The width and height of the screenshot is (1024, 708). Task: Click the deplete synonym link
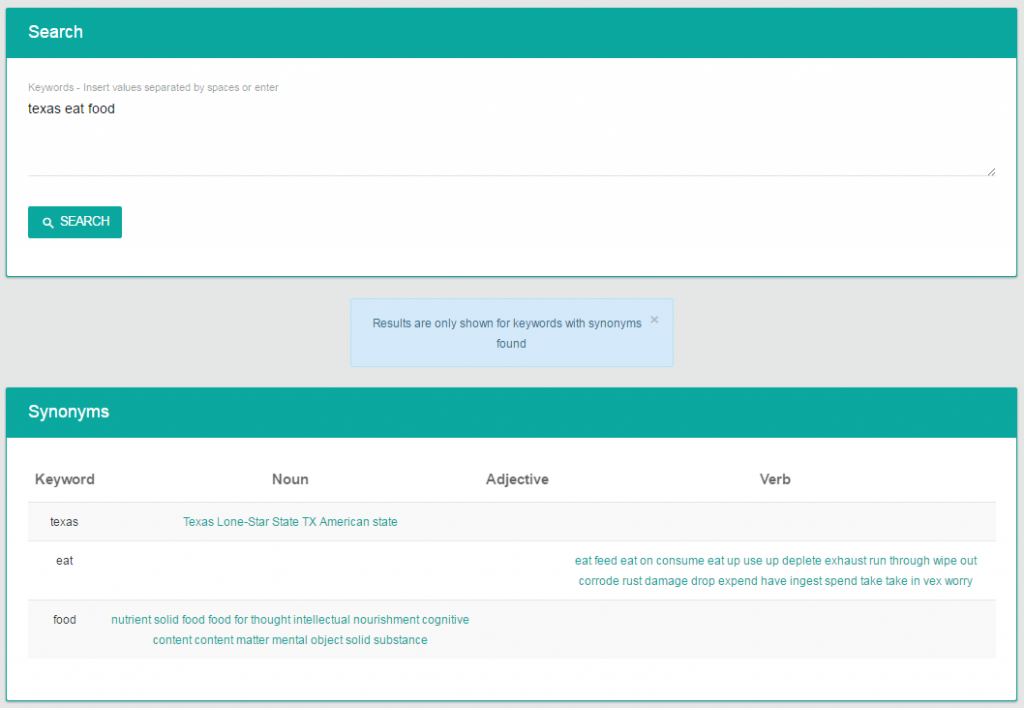coord(801,560)
